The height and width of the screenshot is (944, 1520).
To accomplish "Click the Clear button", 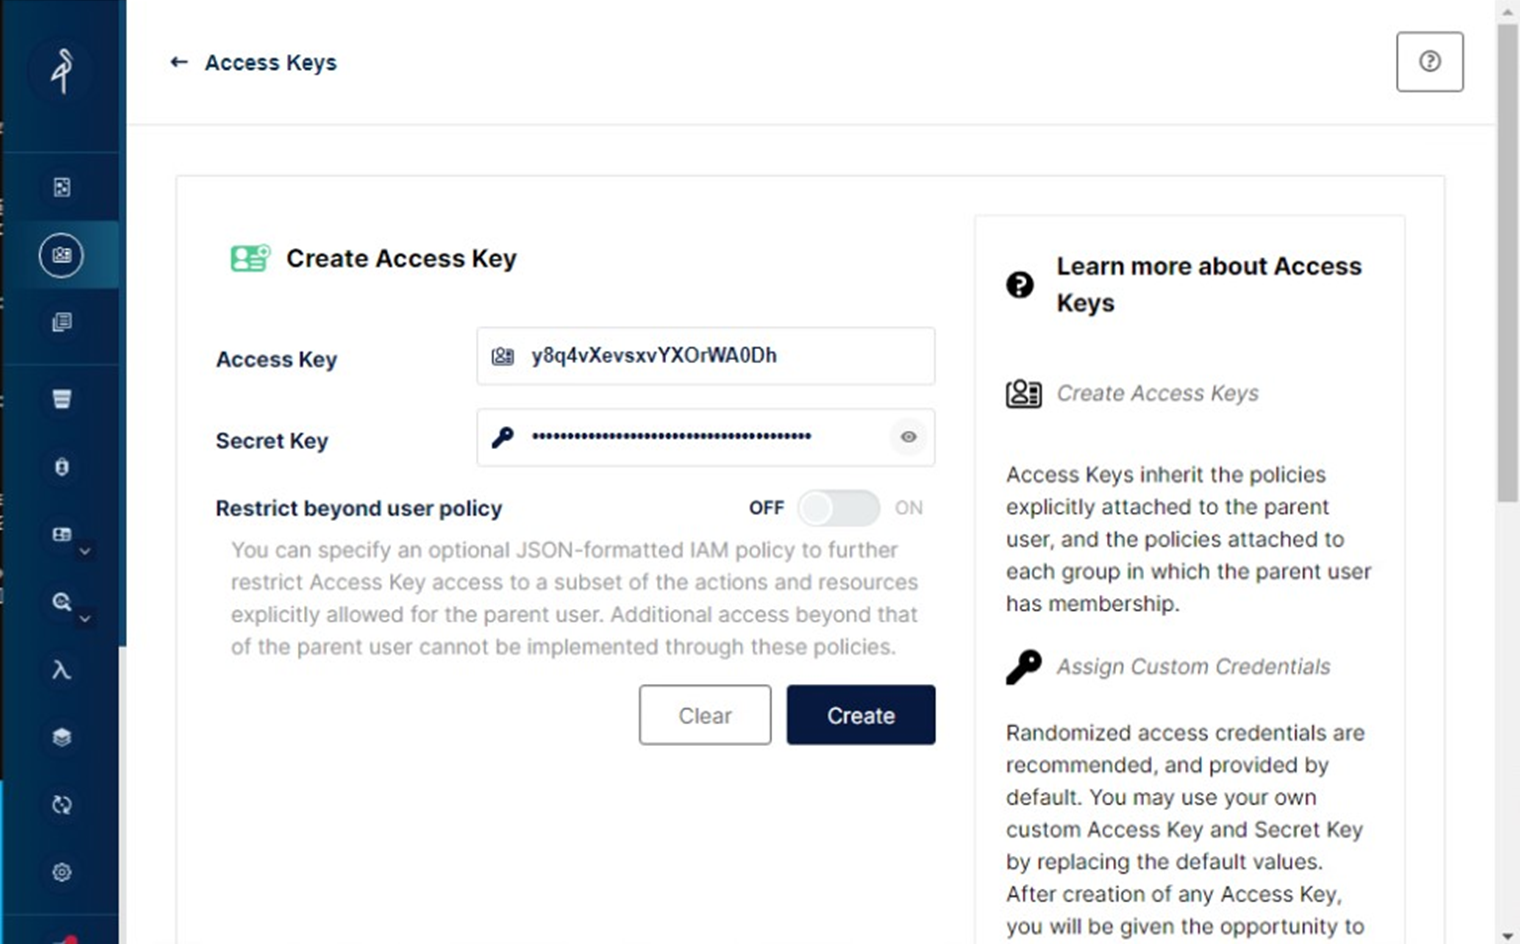I will point(705,715).
